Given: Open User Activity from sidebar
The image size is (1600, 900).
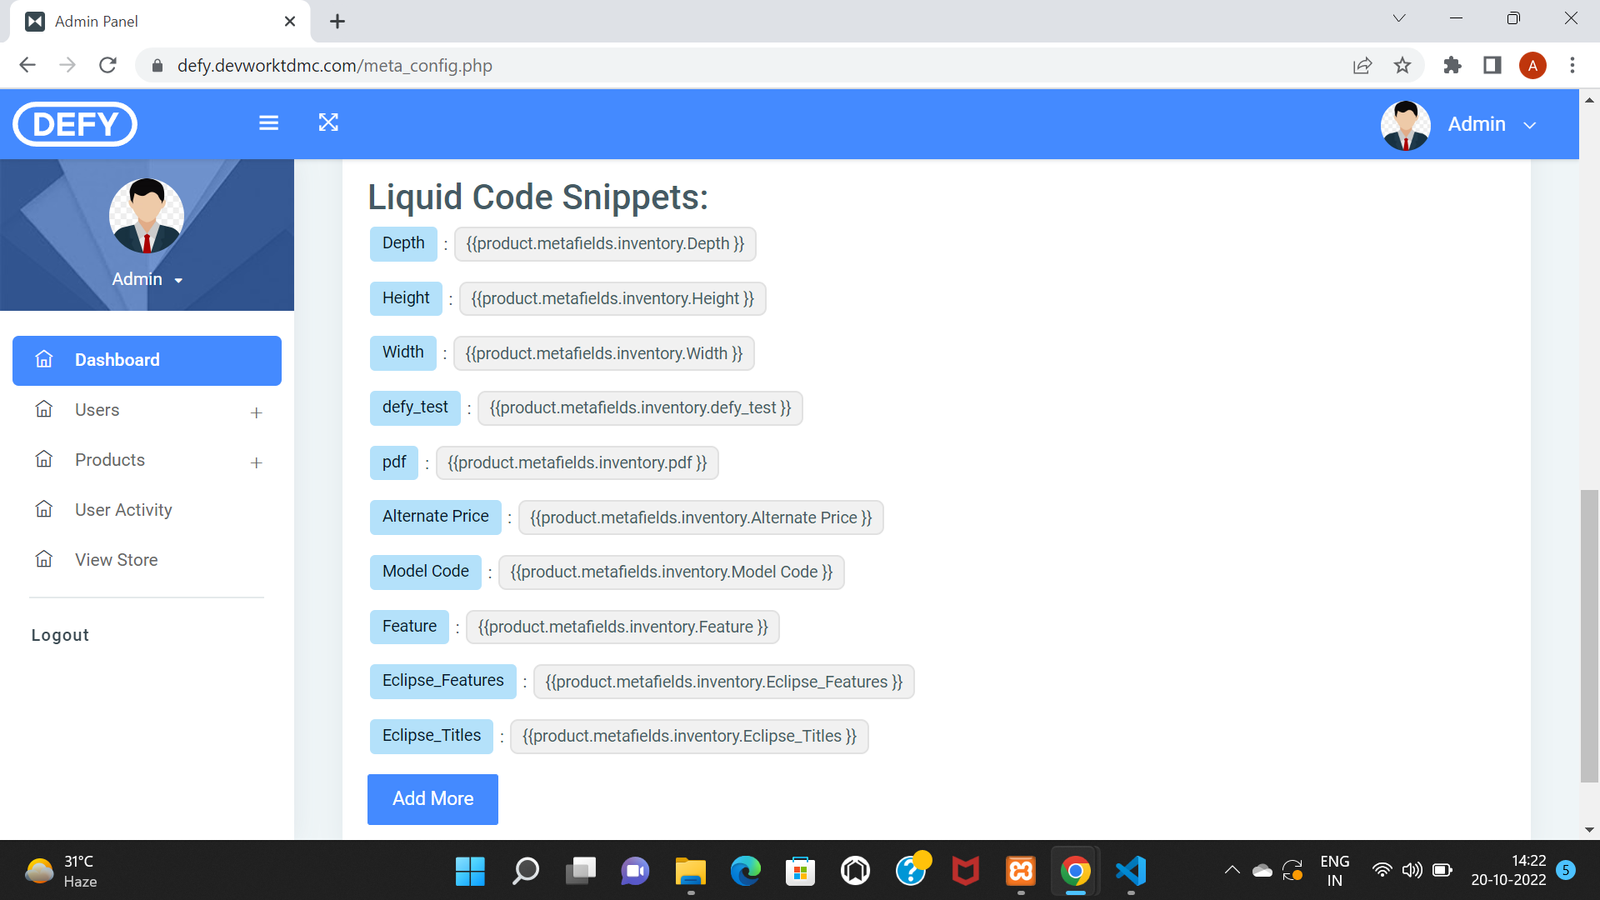Looking at the screenshot, I should point(123,510).
